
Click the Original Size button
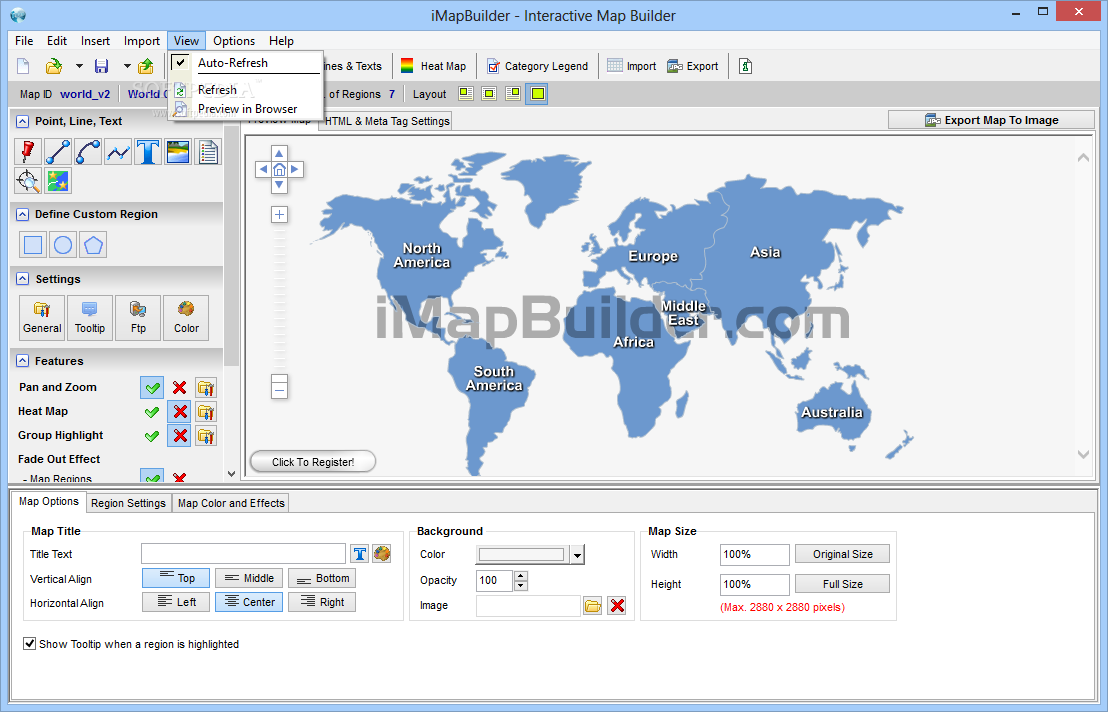click(x=842, y=554)
